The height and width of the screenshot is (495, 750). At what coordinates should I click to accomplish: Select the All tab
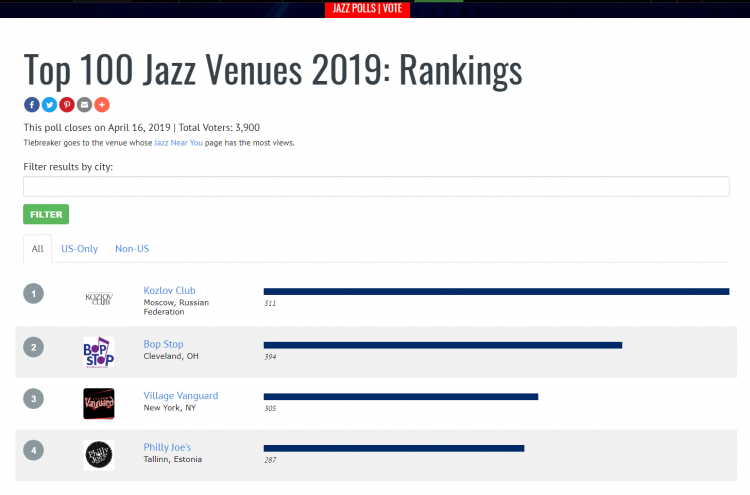tap(37, 249)
